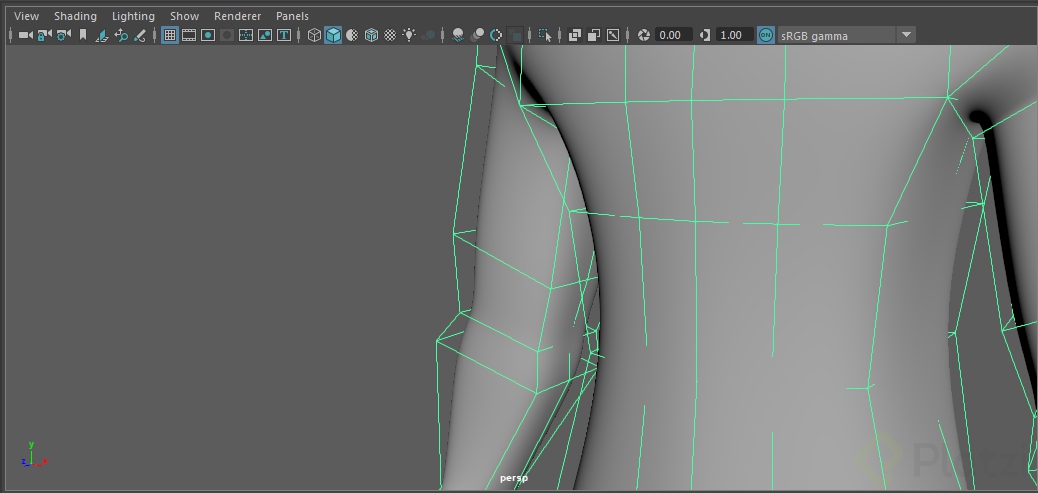Toggle the Field Chart display
The image size is (1038, 493).
tap(246, 35)
